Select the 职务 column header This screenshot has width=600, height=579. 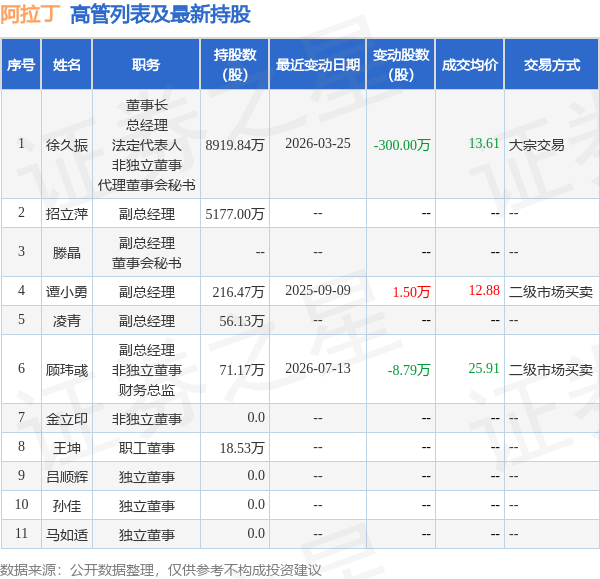[x=146, y=65]
